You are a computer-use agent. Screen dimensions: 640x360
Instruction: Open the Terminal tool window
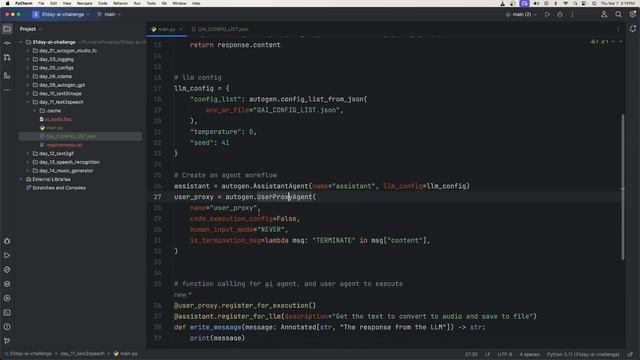click(x=7, y=313)
